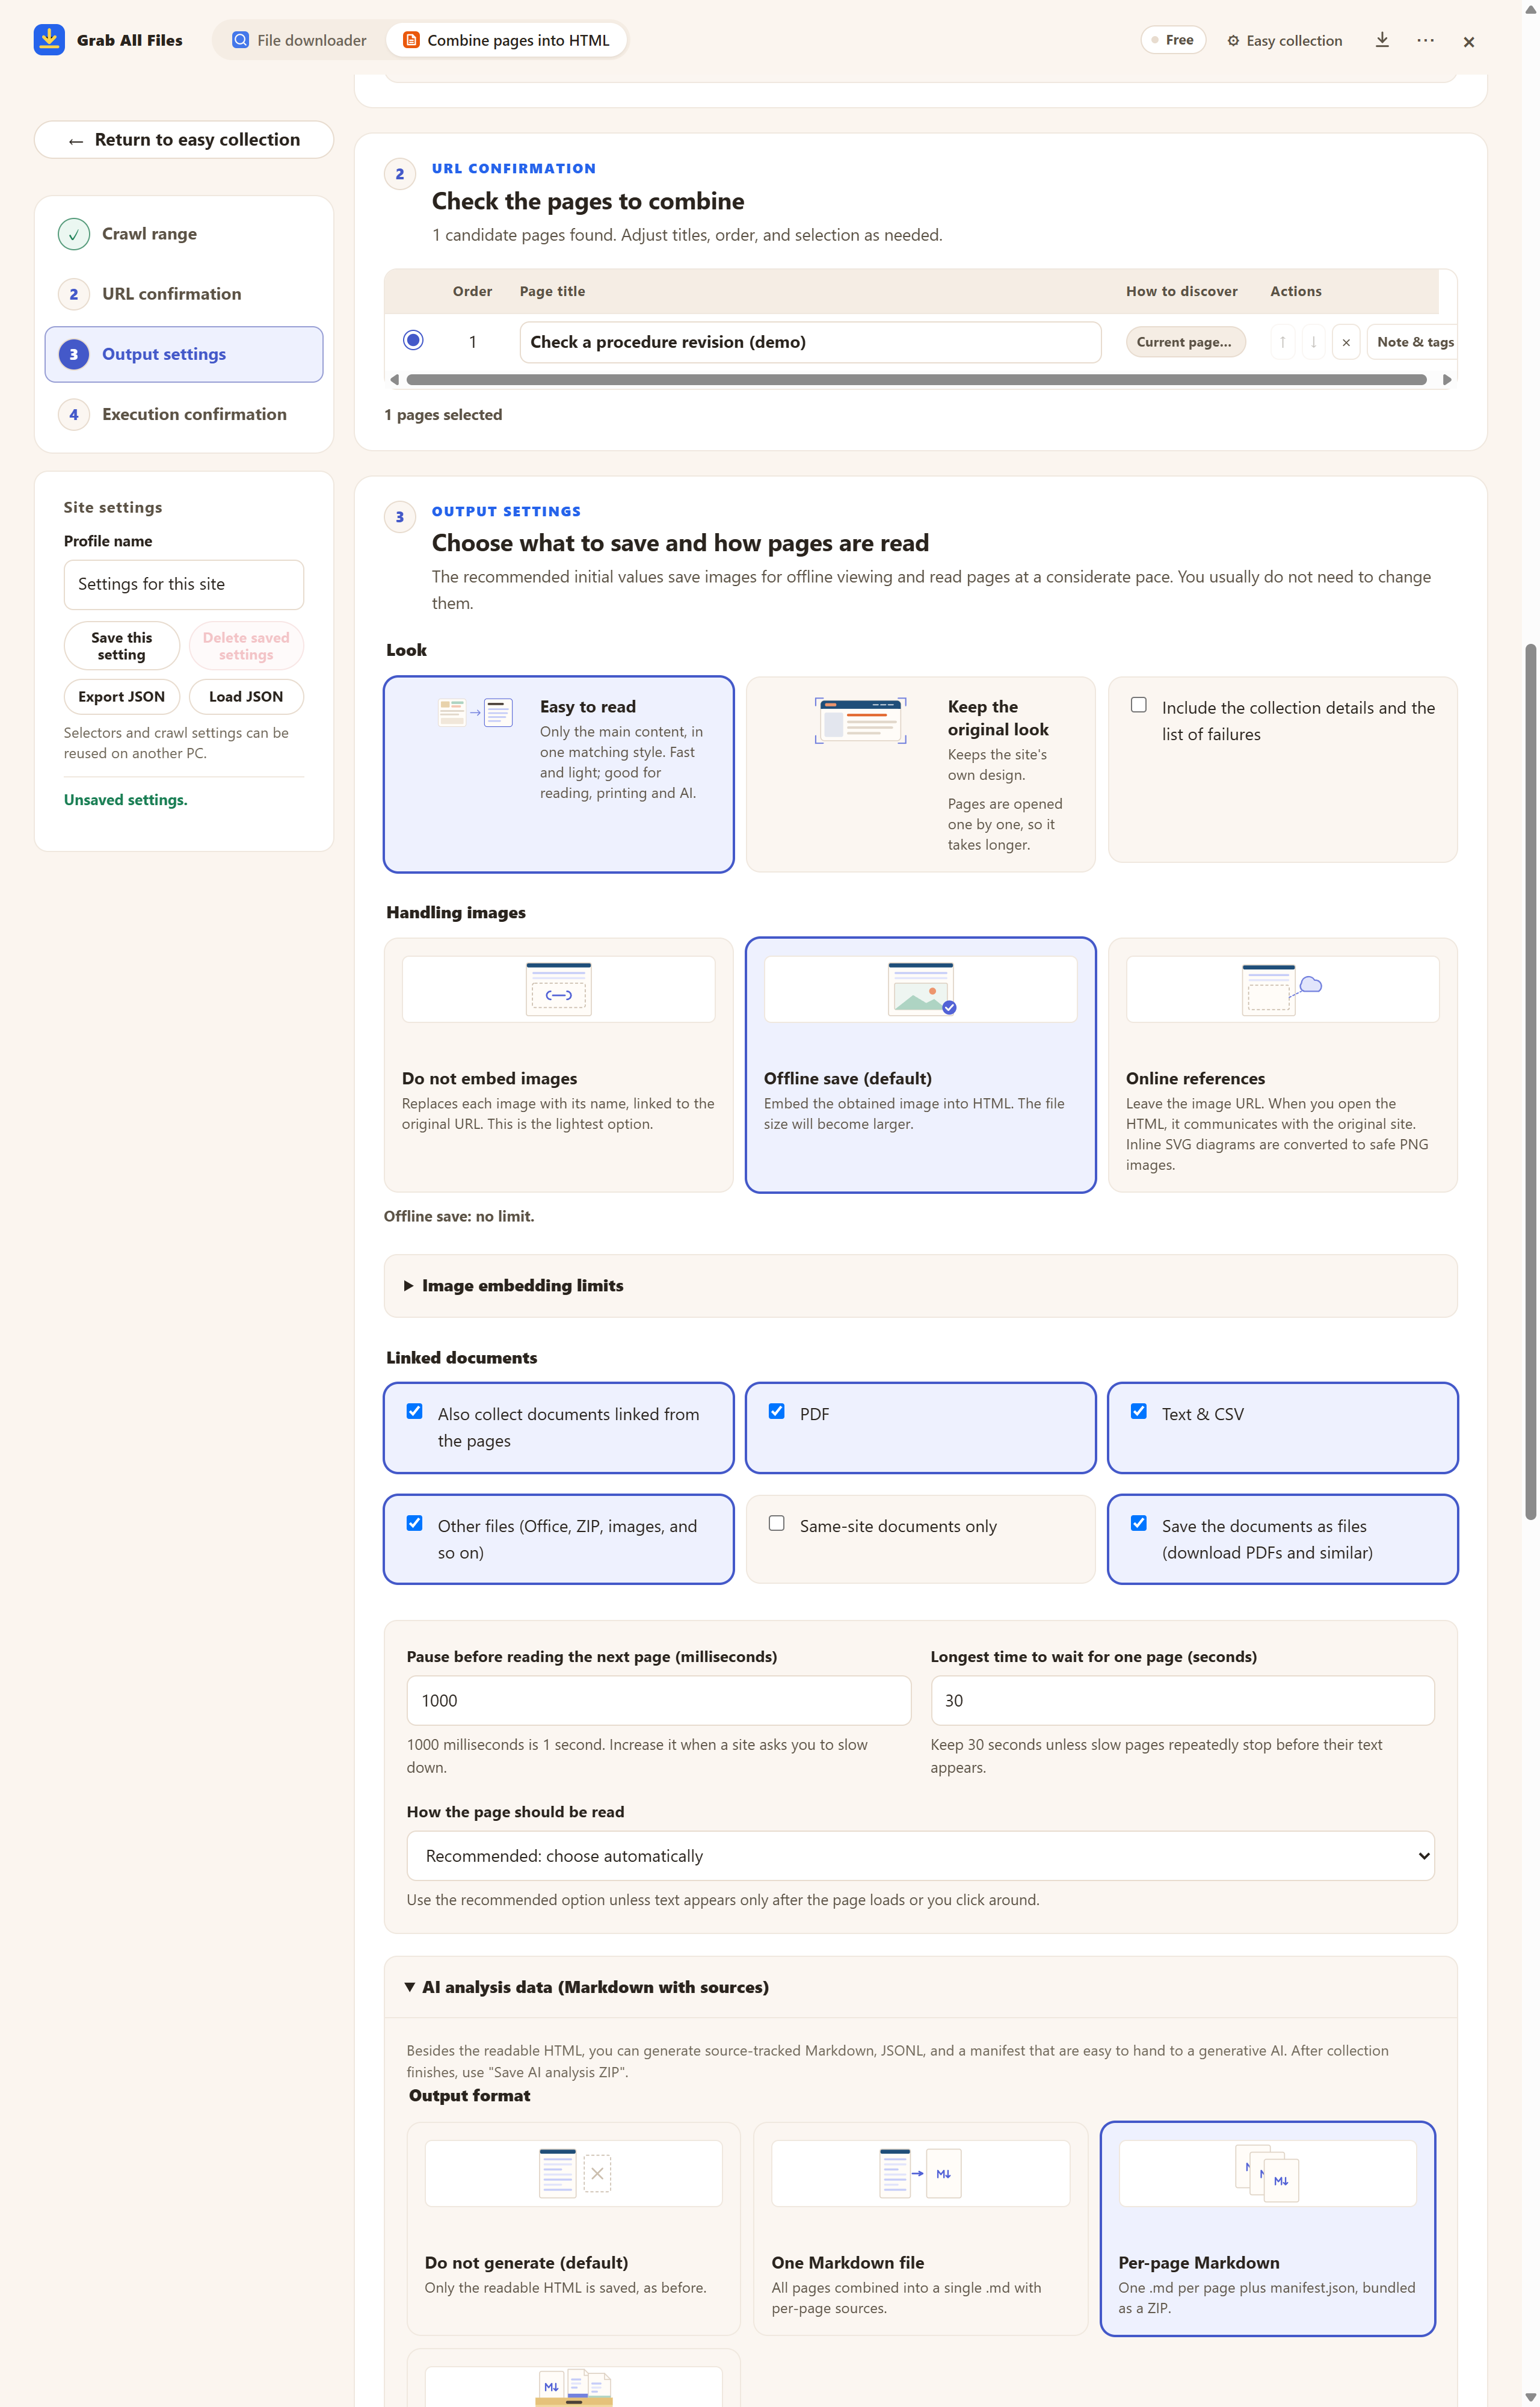Click Return to easy collection button
The image size is (1540, 2407).
coord(184,140)
